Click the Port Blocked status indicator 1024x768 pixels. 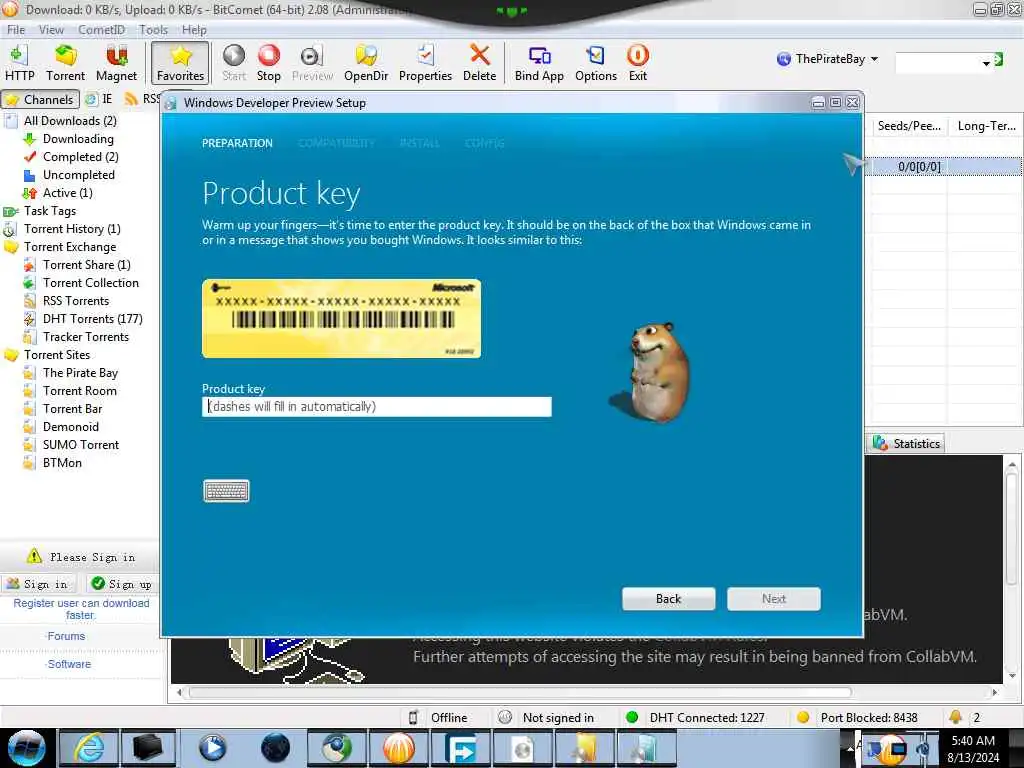click(x=857, y=718)
